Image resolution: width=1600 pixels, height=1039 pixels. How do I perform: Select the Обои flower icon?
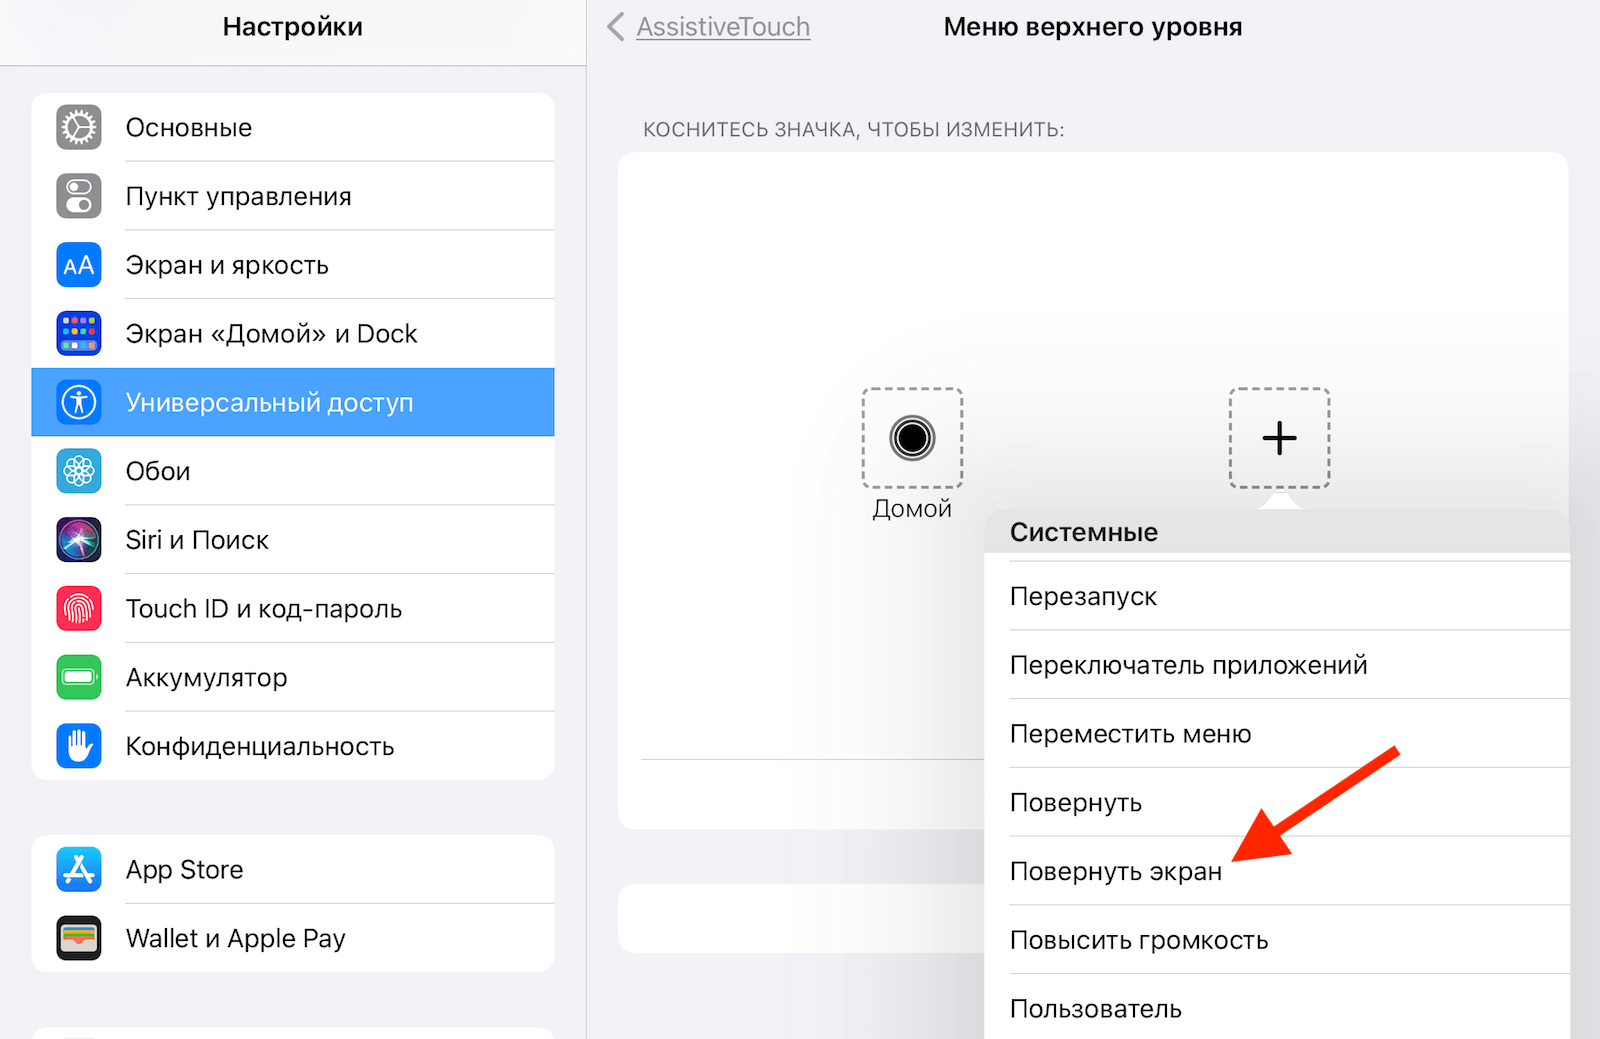[x=79, y=471]
